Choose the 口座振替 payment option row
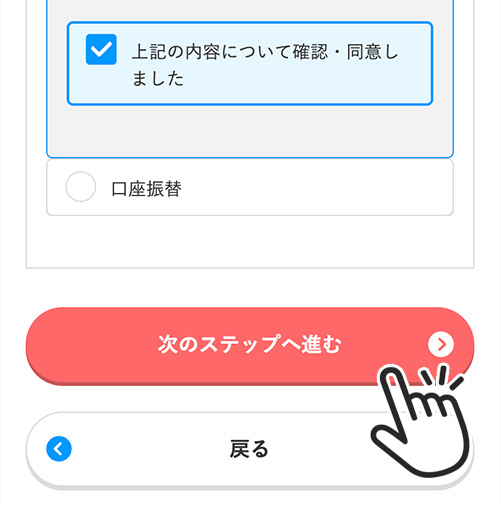Viewport: 500px width, 510px height. pyautogui.click(x=250, y=187)
